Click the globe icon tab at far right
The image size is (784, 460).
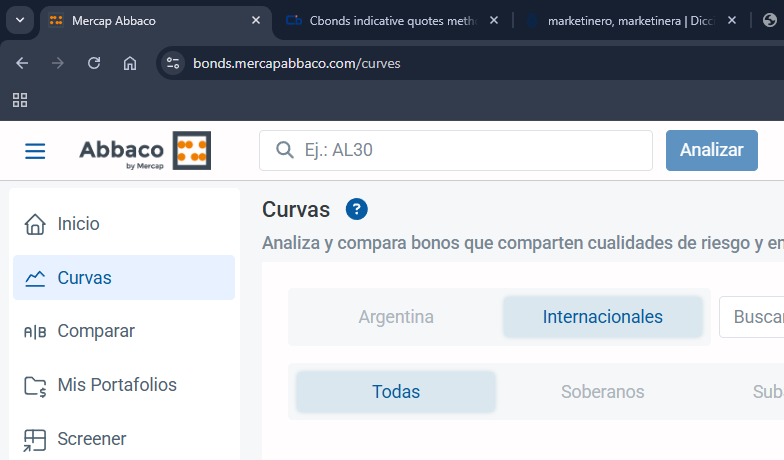(770, 20)
